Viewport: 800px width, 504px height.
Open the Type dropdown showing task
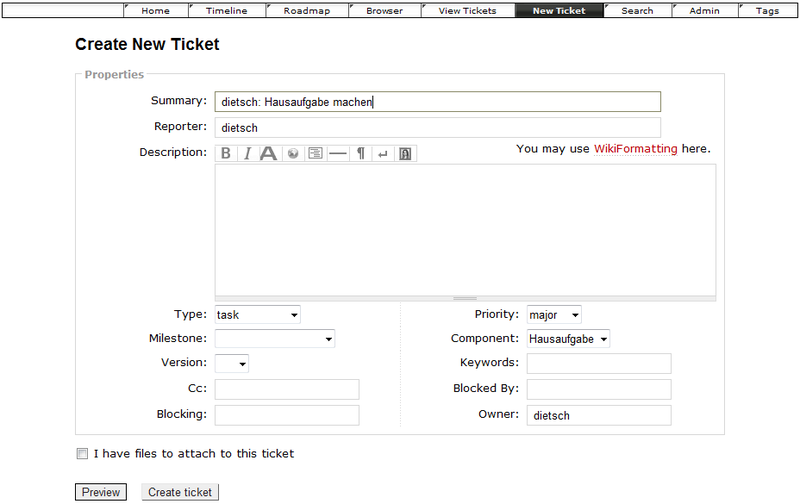[257, 315]
